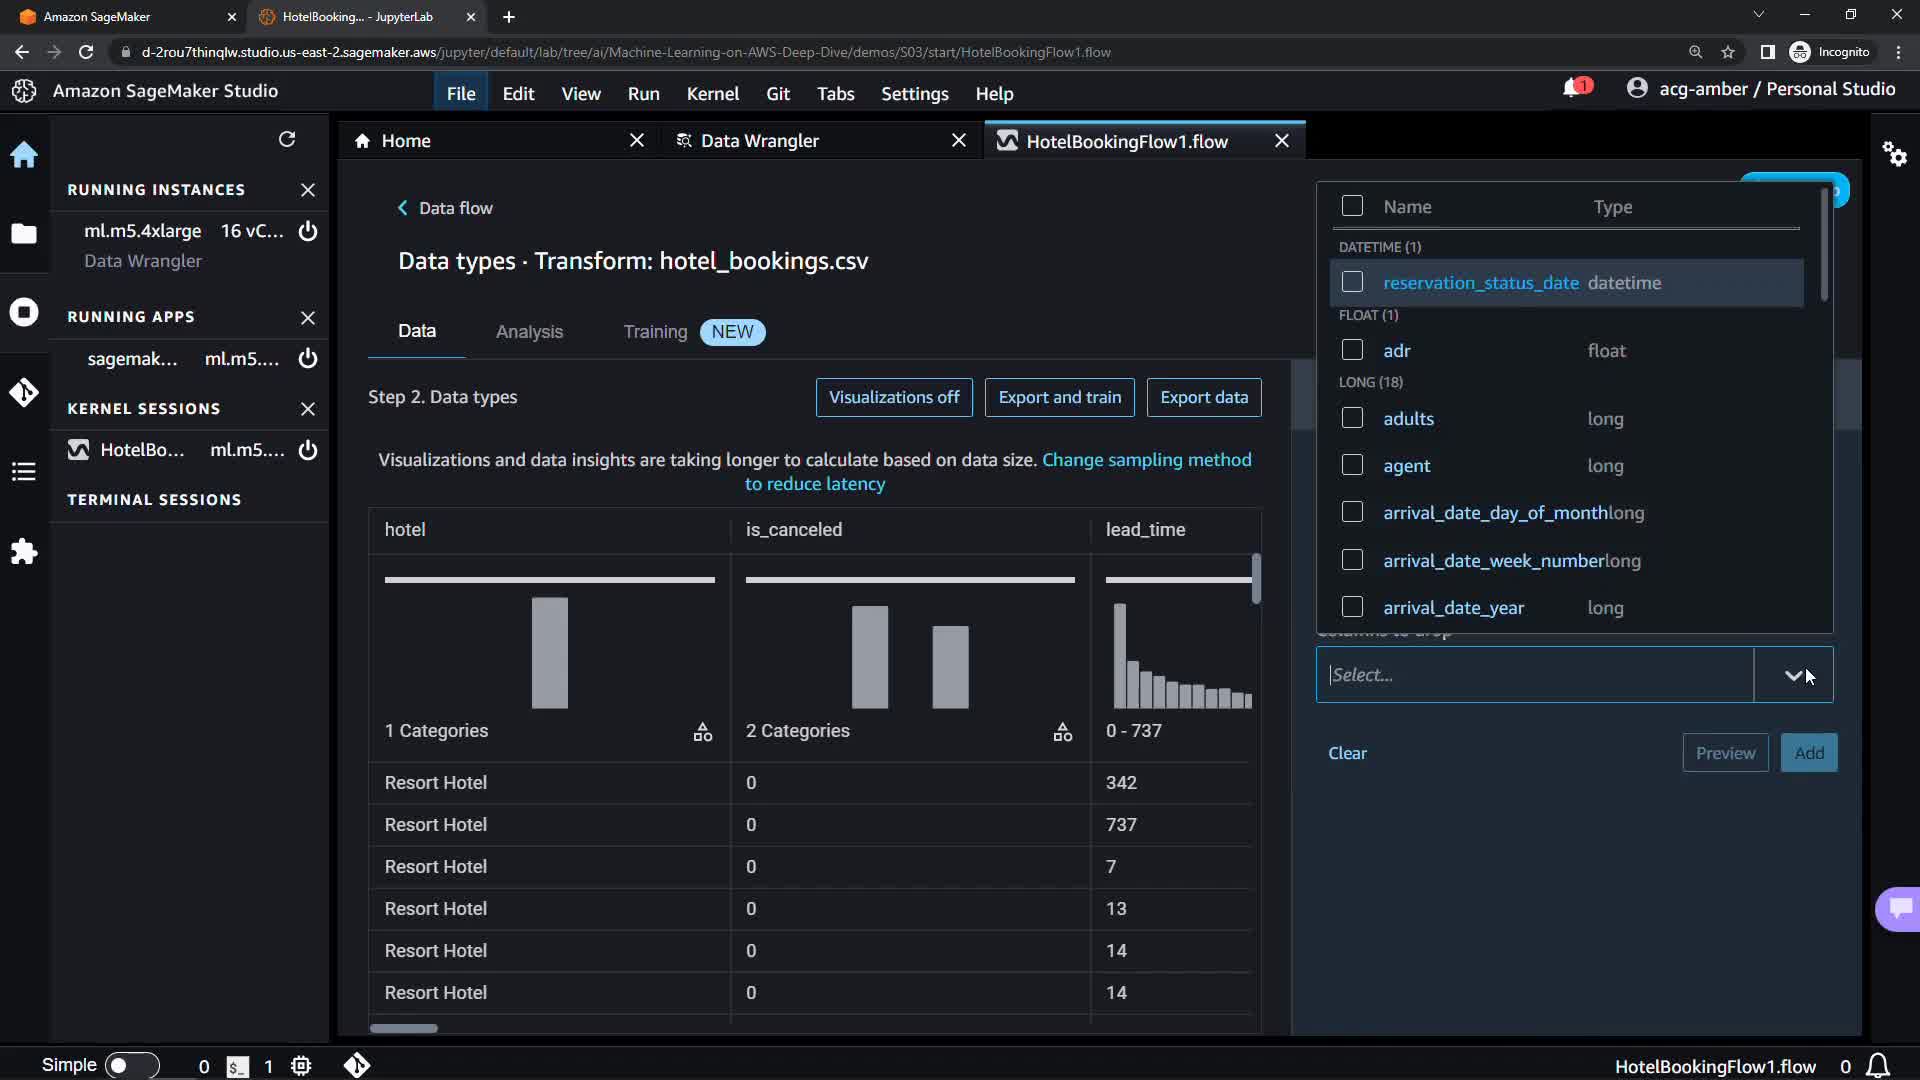
Task: Open the extensions puzzle icon
Action: (x=24, y=552)
